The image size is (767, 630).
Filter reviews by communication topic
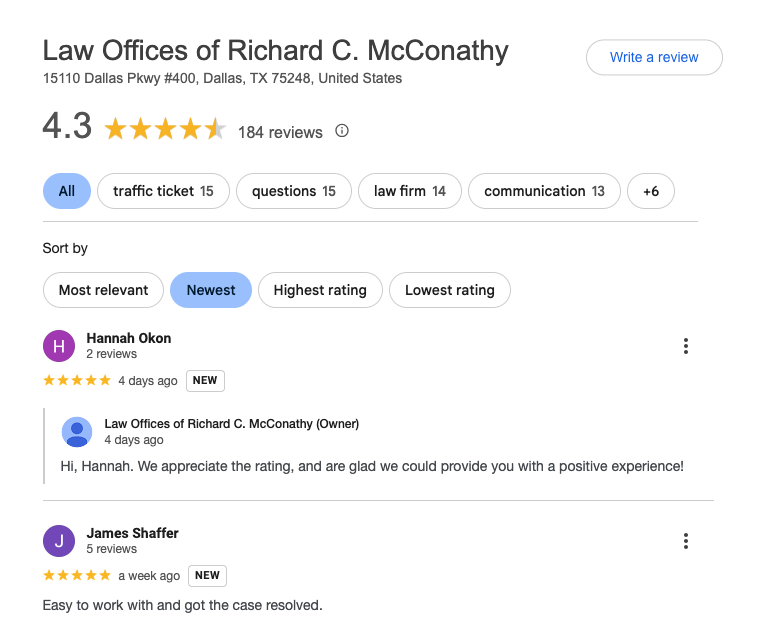pos(544,191)
